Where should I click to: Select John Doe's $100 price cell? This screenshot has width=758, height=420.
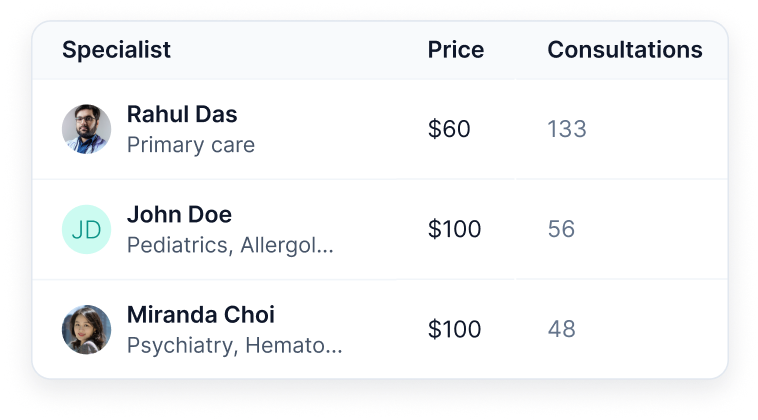(x=454, y=229)
